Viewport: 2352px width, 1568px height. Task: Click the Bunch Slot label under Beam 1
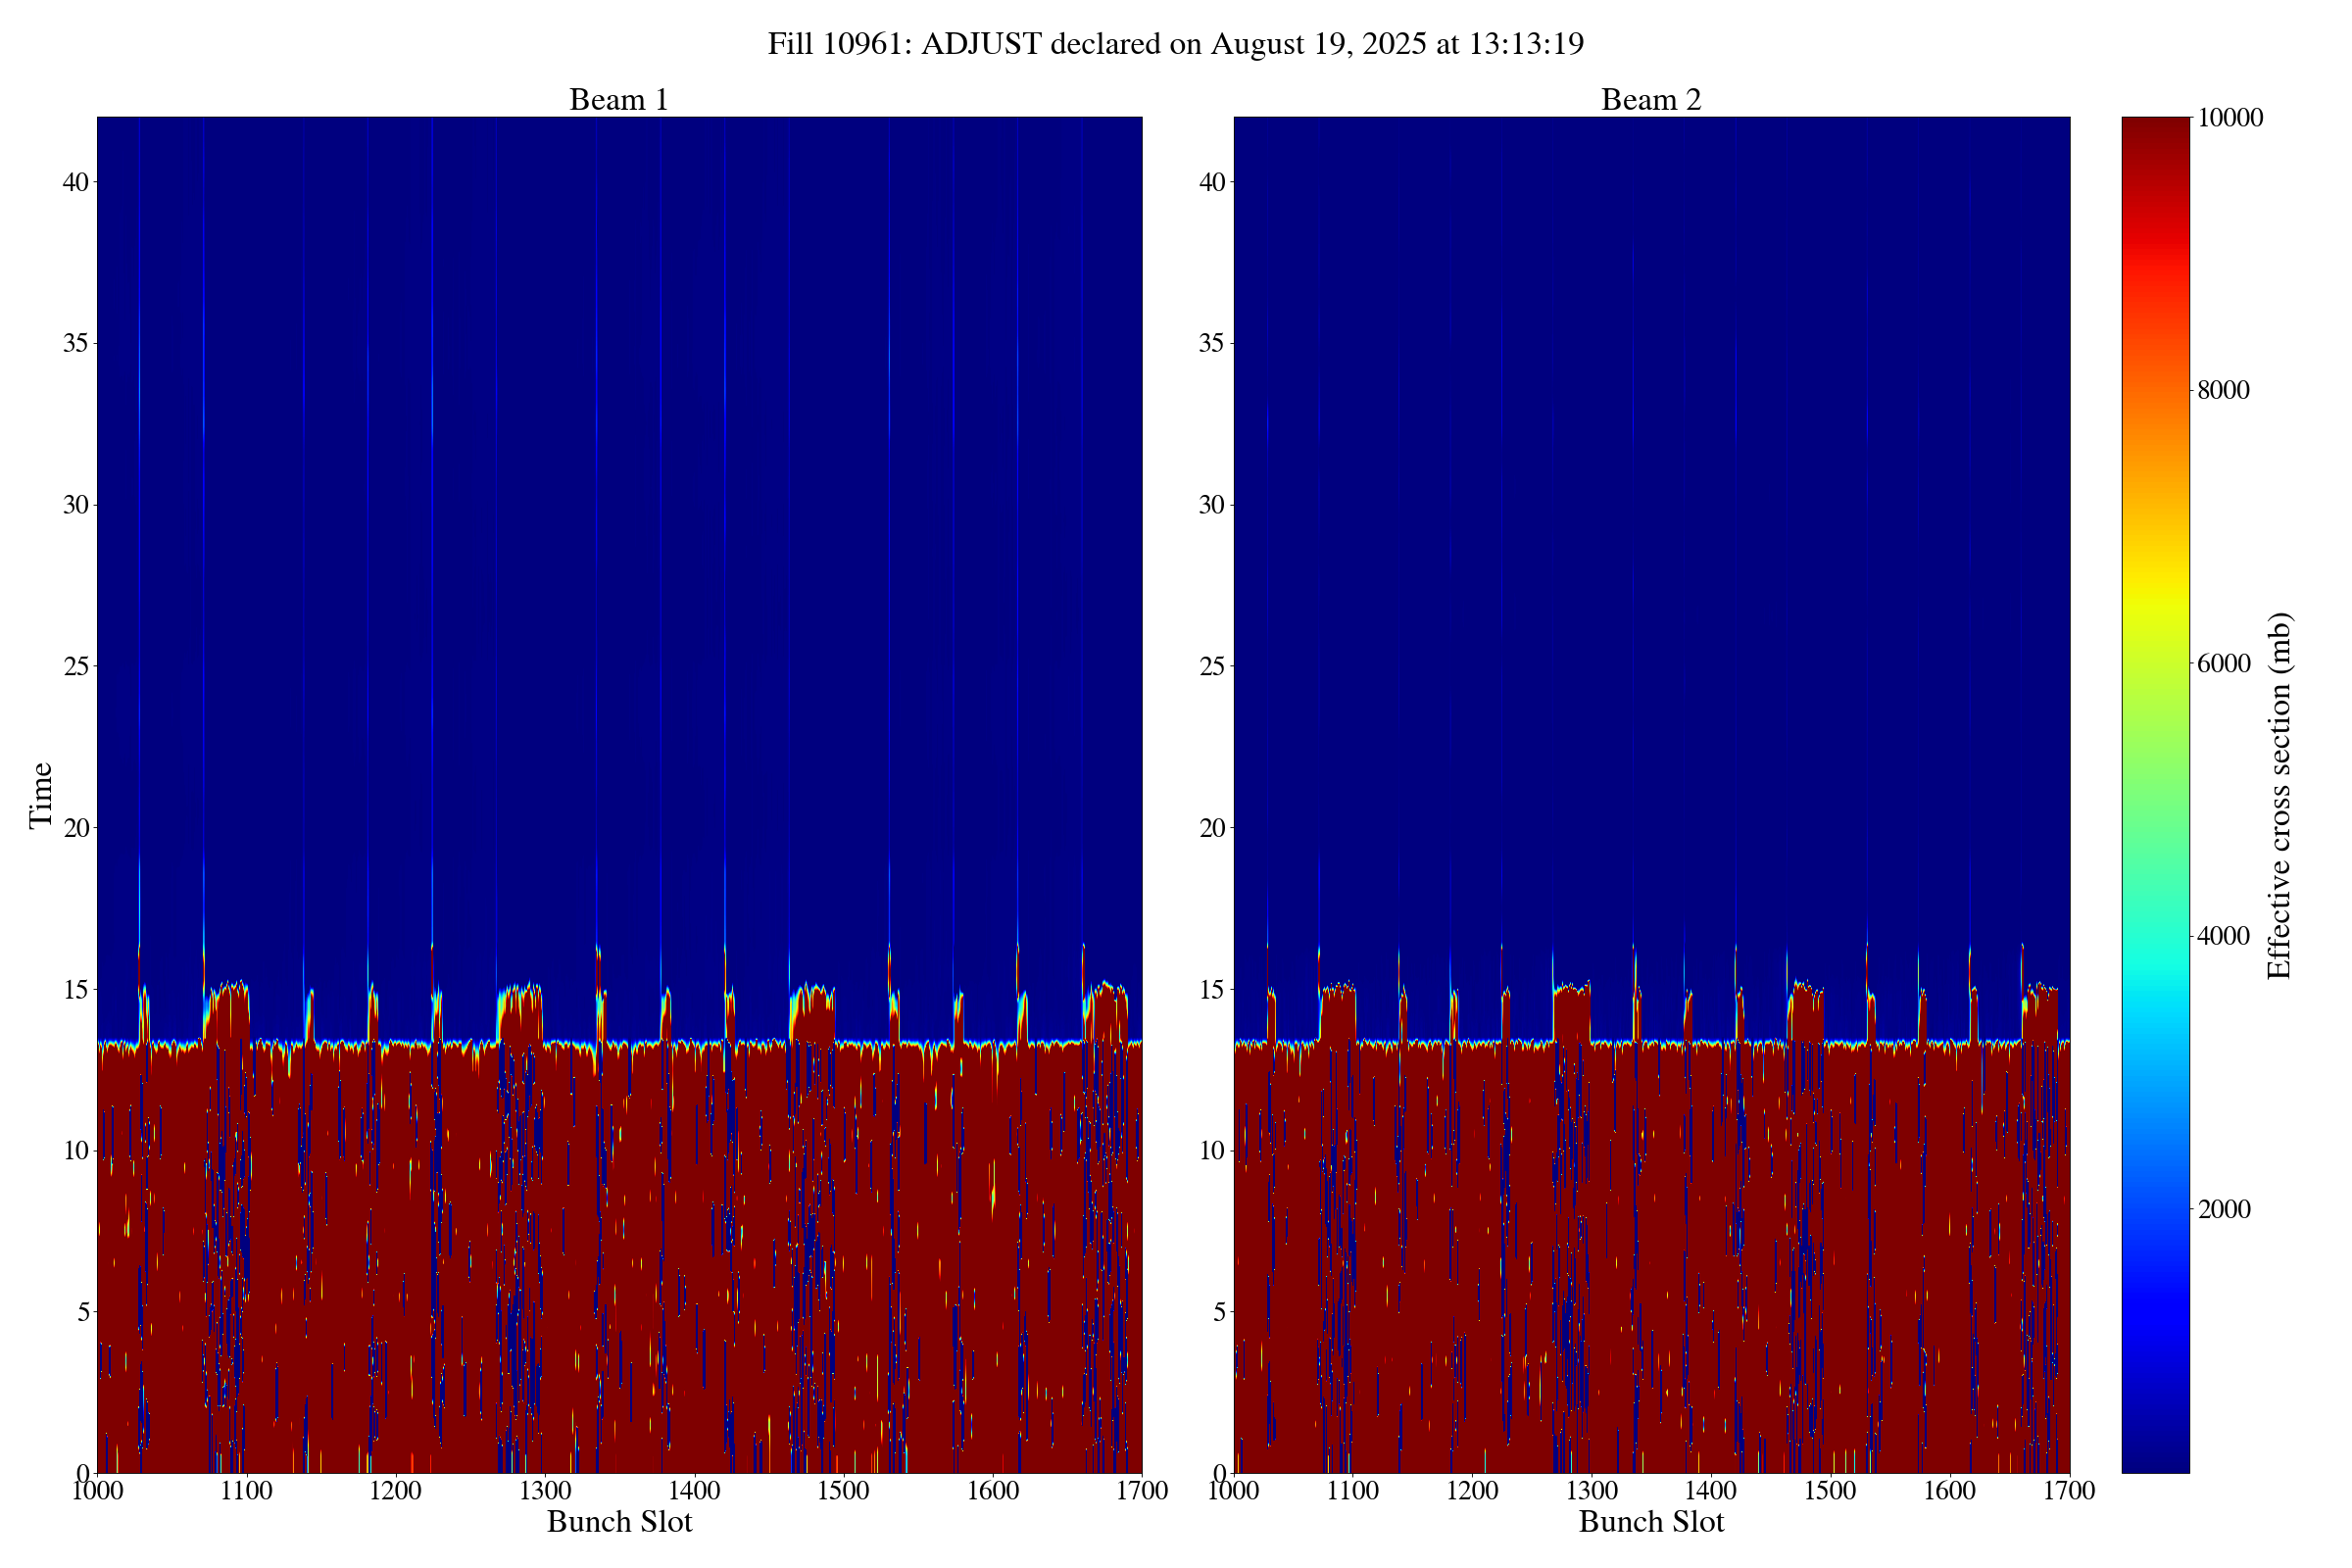coord(619,1522)
